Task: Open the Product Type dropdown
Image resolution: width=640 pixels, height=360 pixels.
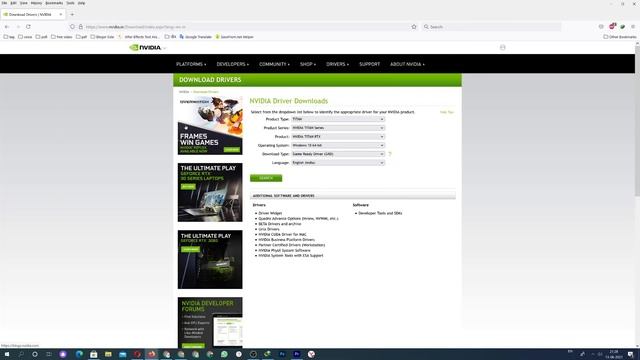Action: point(338,119)
